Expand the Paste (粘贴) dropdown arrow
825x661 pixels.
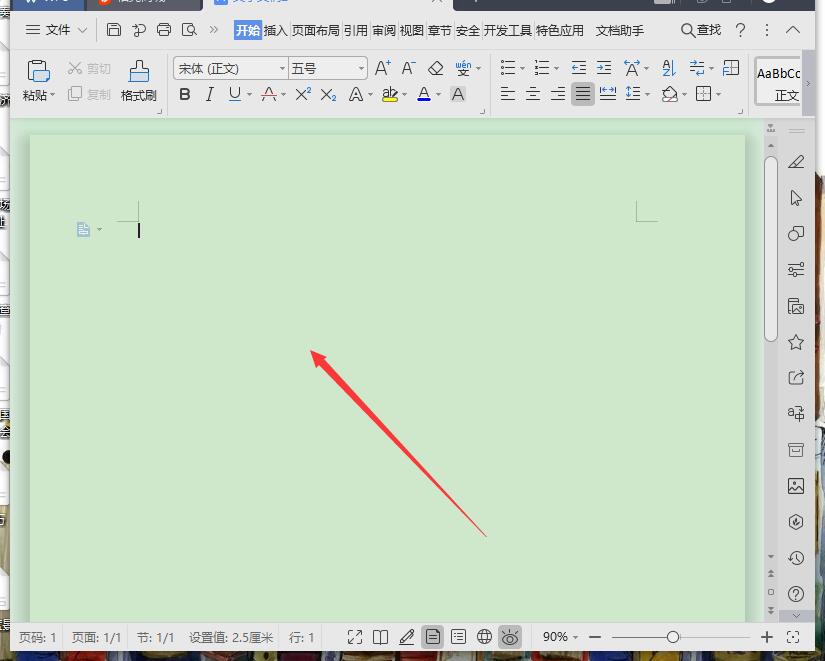click(x=53, y=95)
